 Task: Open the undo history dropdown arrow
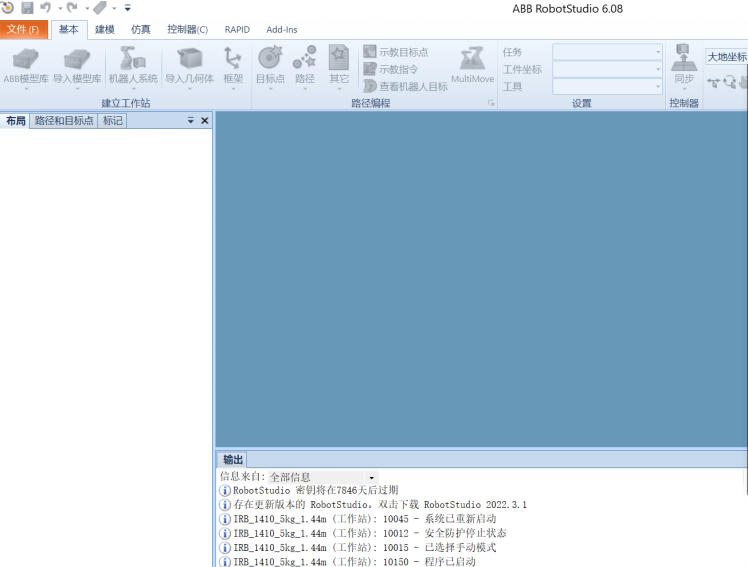click(x=60, y=8)
